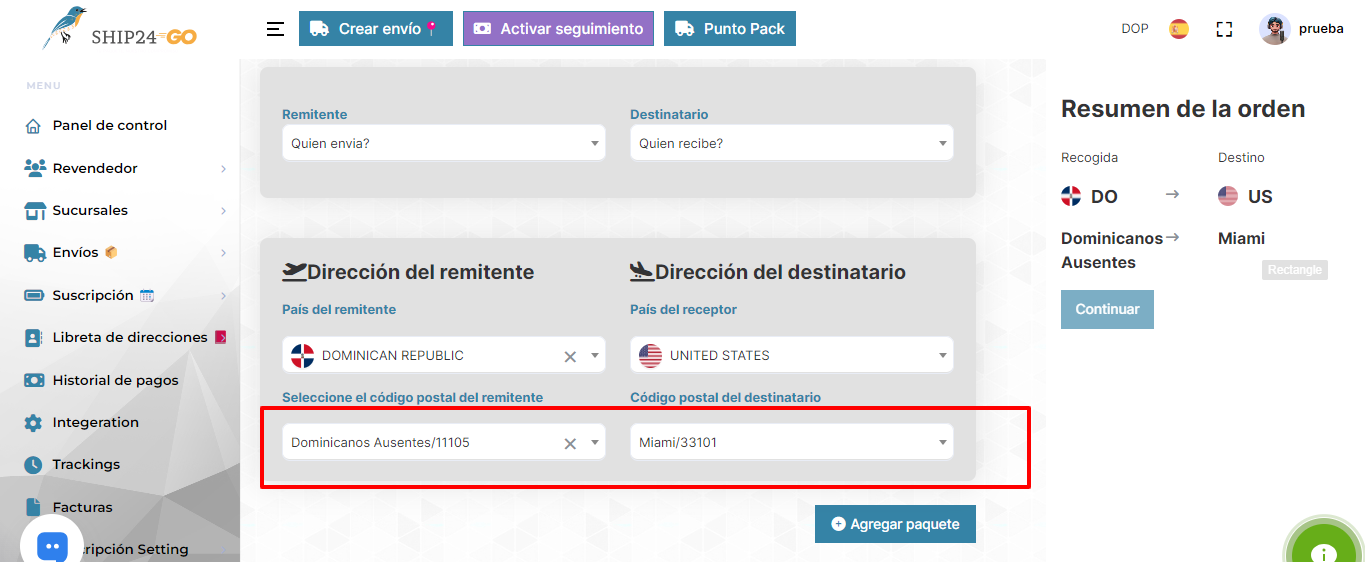Expand the Suscripción menu chevron
Viewport: 1365px width, 562px height.
tap(224, 296)
